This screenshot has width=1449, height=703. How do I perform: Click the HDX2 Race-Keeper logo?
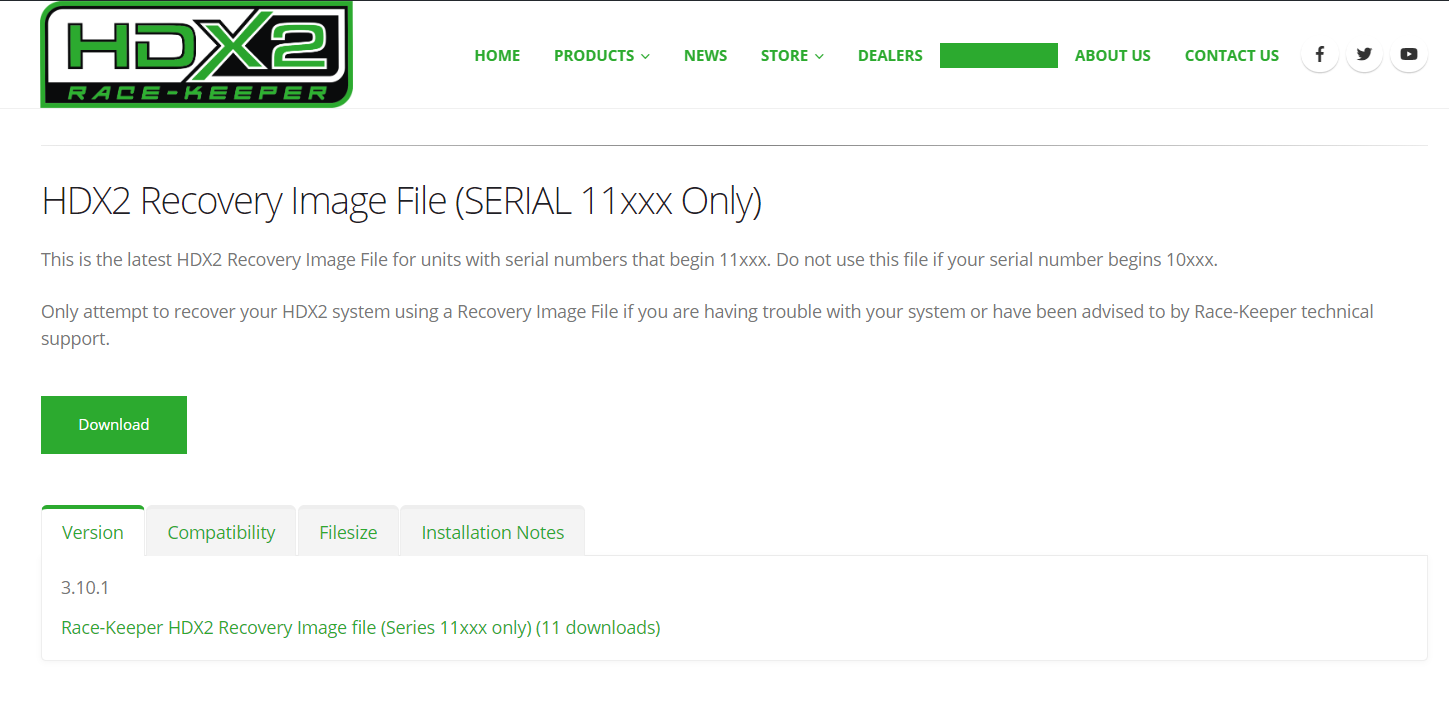[x=196, y=54]
